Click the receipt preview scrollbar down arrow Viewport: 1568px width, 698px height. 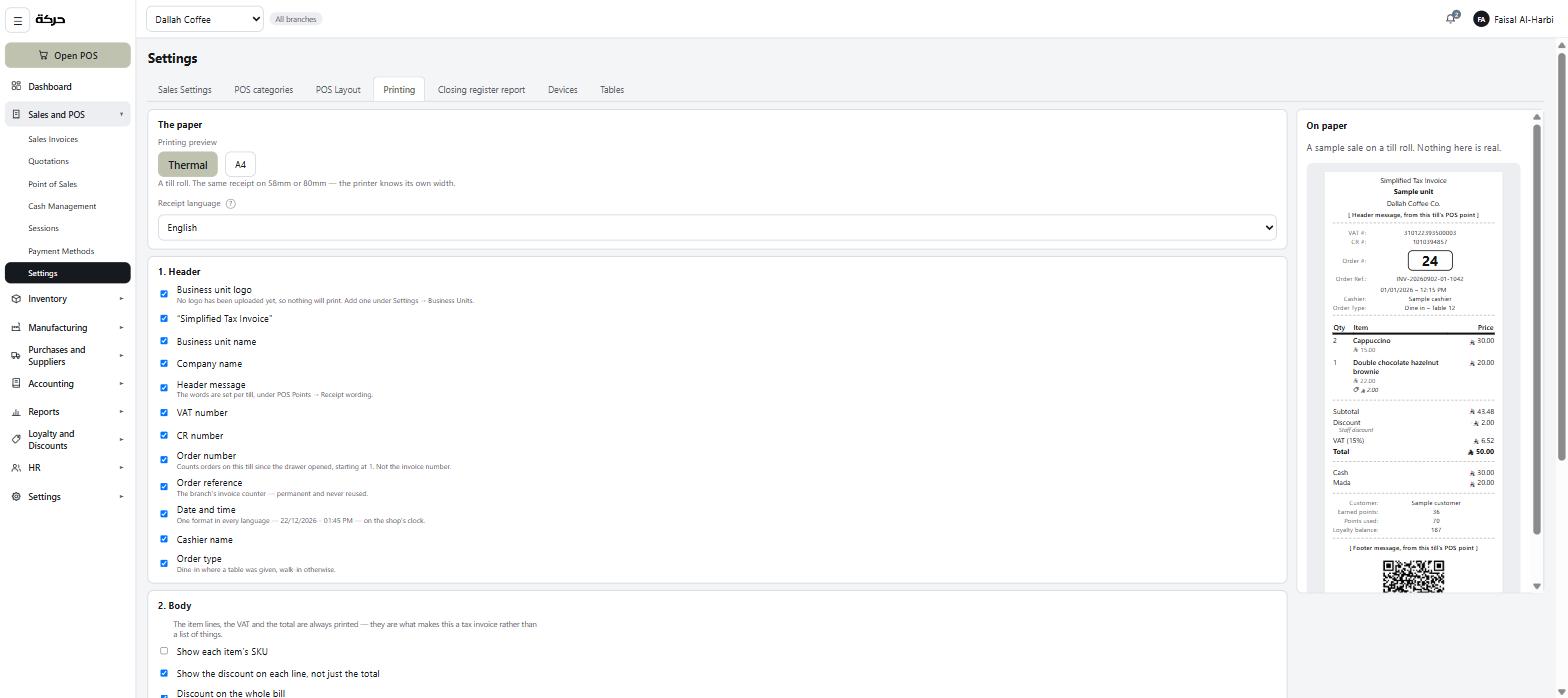click(1537, 586)
